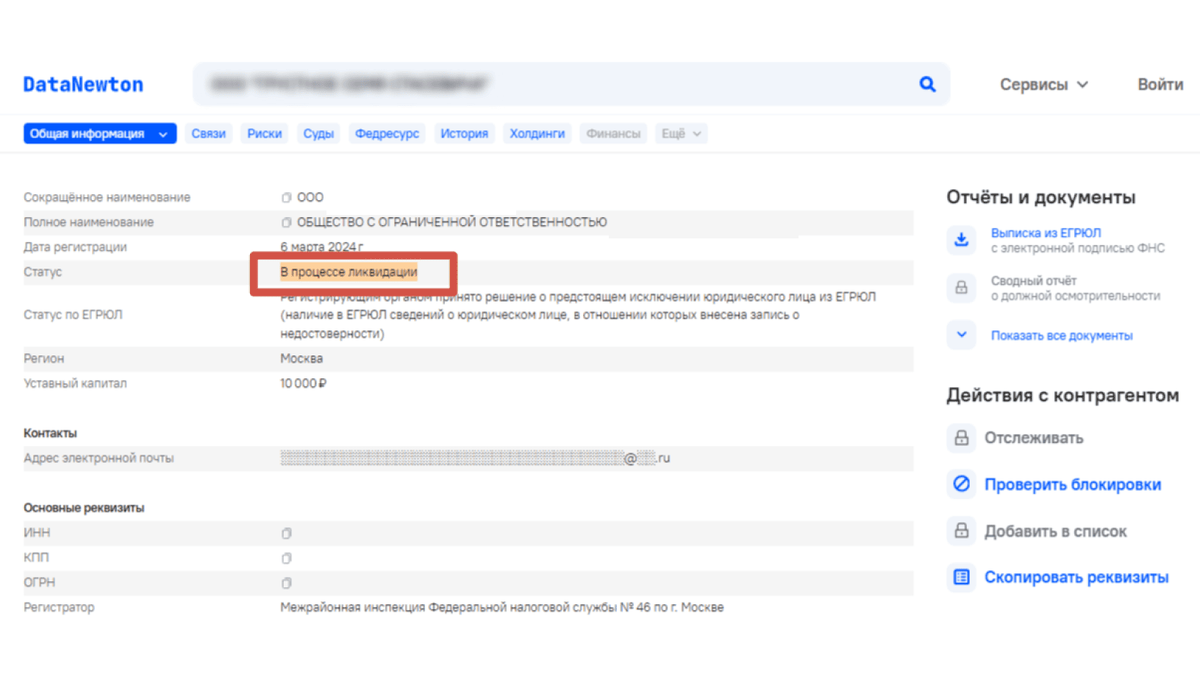Screen dimensions: 1200x677
Task: Click the lock icon beside Сводный отчёт
Action: click(x=961, y=288)
